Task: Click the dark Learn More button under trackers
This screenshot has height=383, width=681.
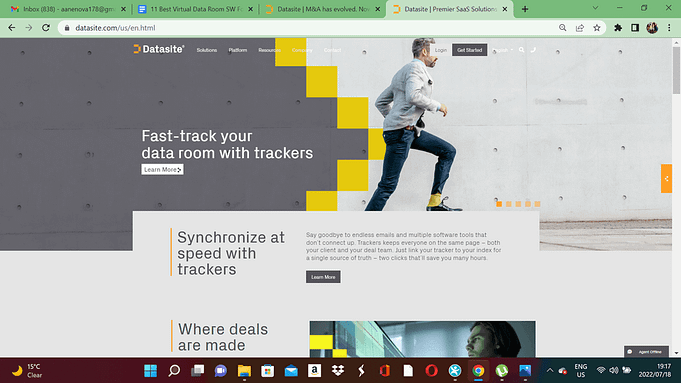Action: tap(323, 277)
